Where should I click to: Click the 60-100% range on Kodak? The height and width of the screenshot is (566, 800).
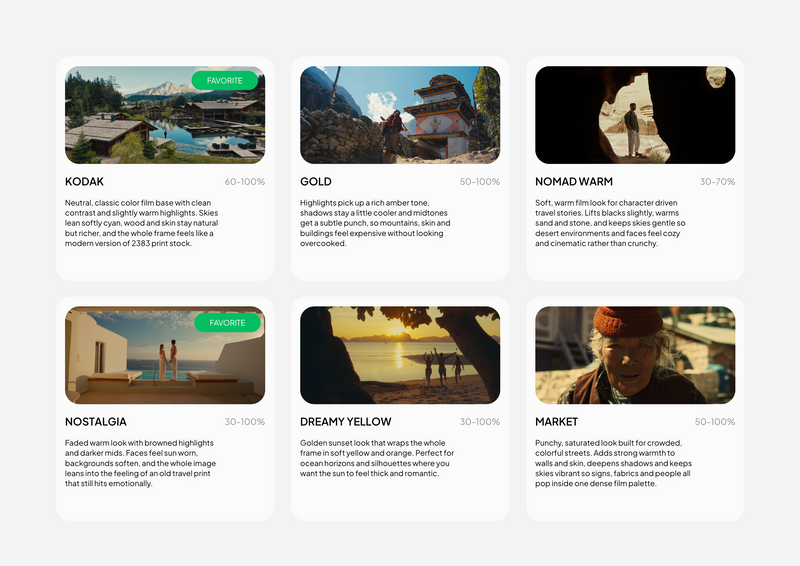click(x=244, y=182)
